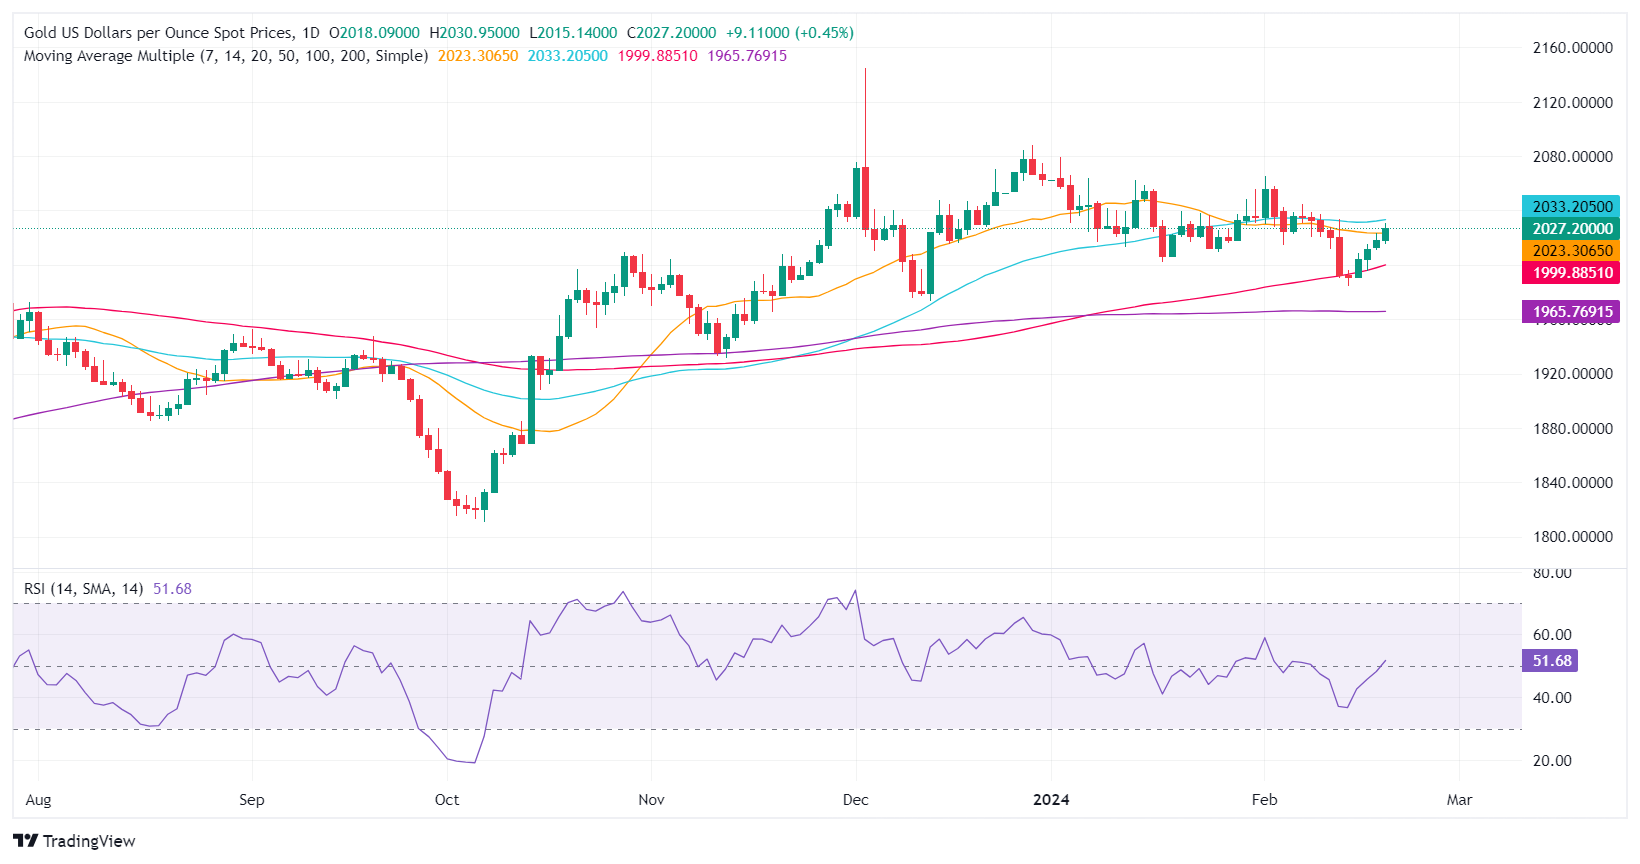Click the 2160.00000 price axis label
The image size is (1640, 864).
coord(1573,48)
